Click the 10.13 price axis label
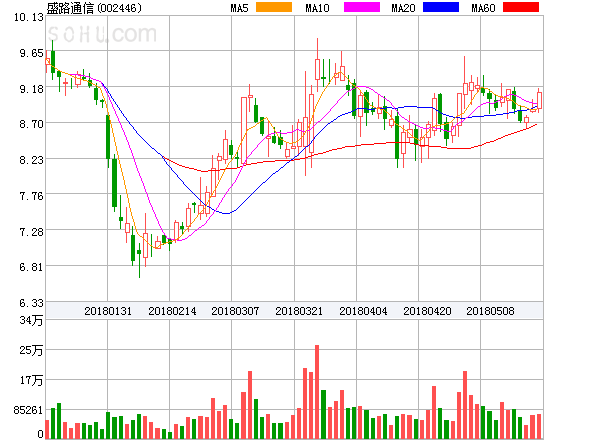Viewport: 600px width, 440px height. point(29,17)
